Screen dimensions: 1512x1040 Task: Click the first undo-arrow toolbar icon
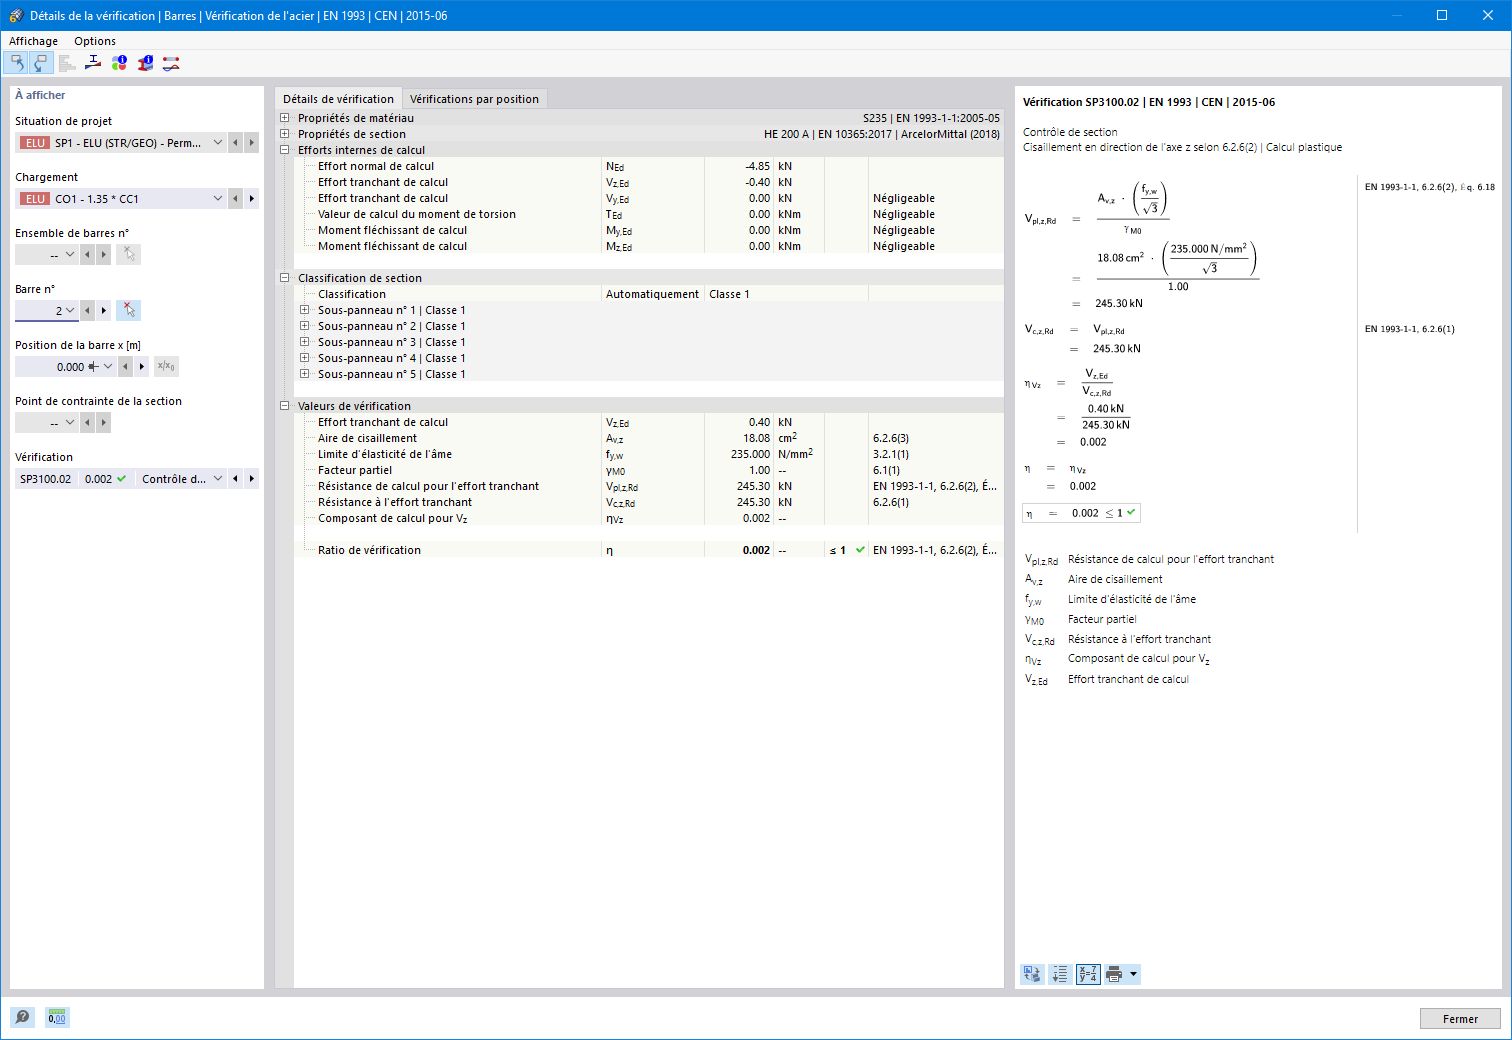point(17,63)
